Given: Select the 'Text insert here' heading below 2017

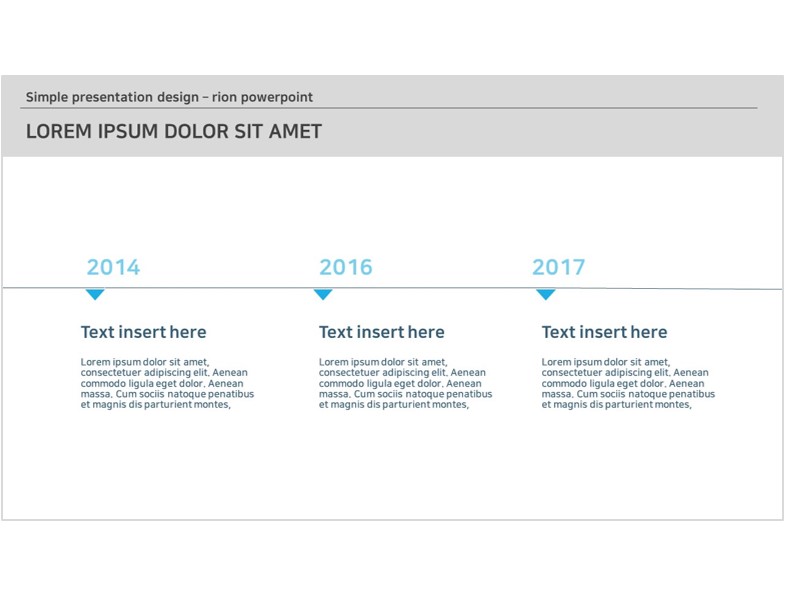Looking at the screenshot, I should [604, 332].
